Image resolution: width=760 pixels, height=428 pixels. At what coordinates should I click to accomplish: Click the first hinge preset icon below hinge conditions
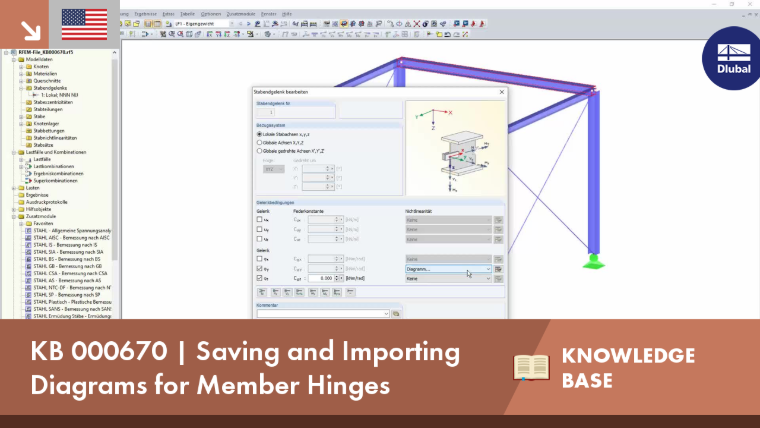pos(262,292)
